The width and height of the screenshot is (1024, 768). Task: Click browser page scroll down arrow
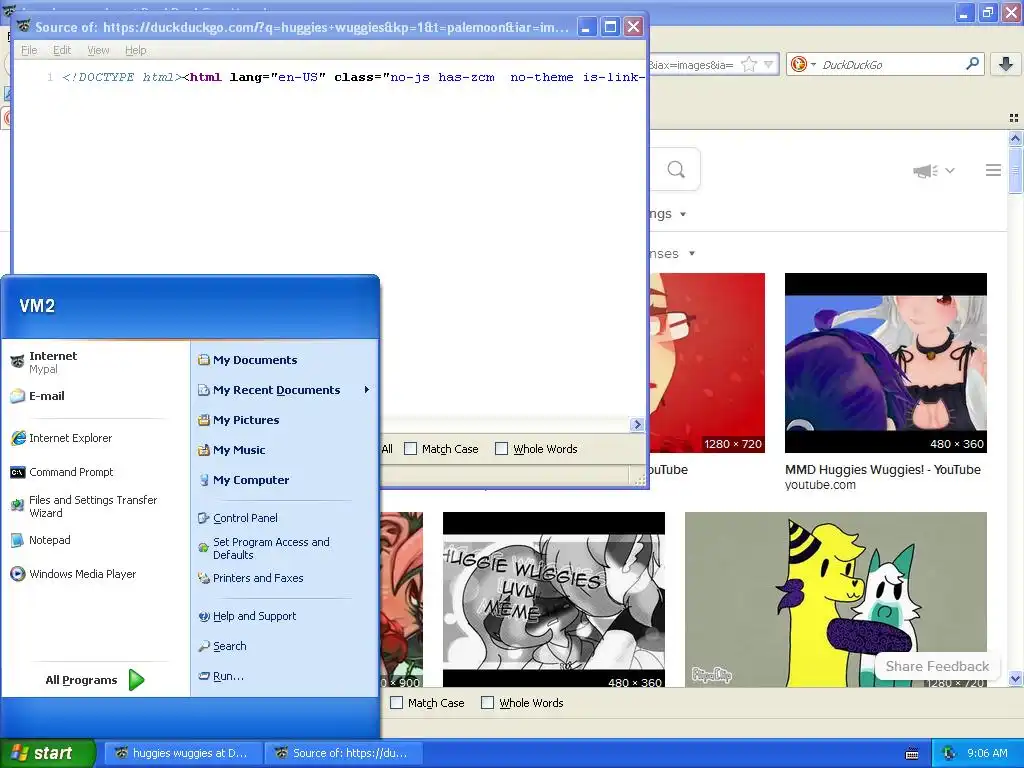(1015, 679)
